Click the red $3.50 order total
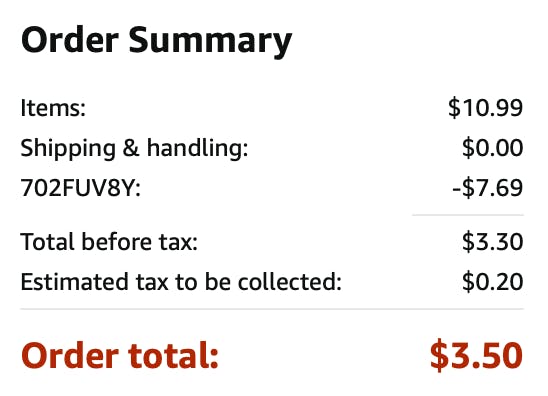 tap(476, 355)
